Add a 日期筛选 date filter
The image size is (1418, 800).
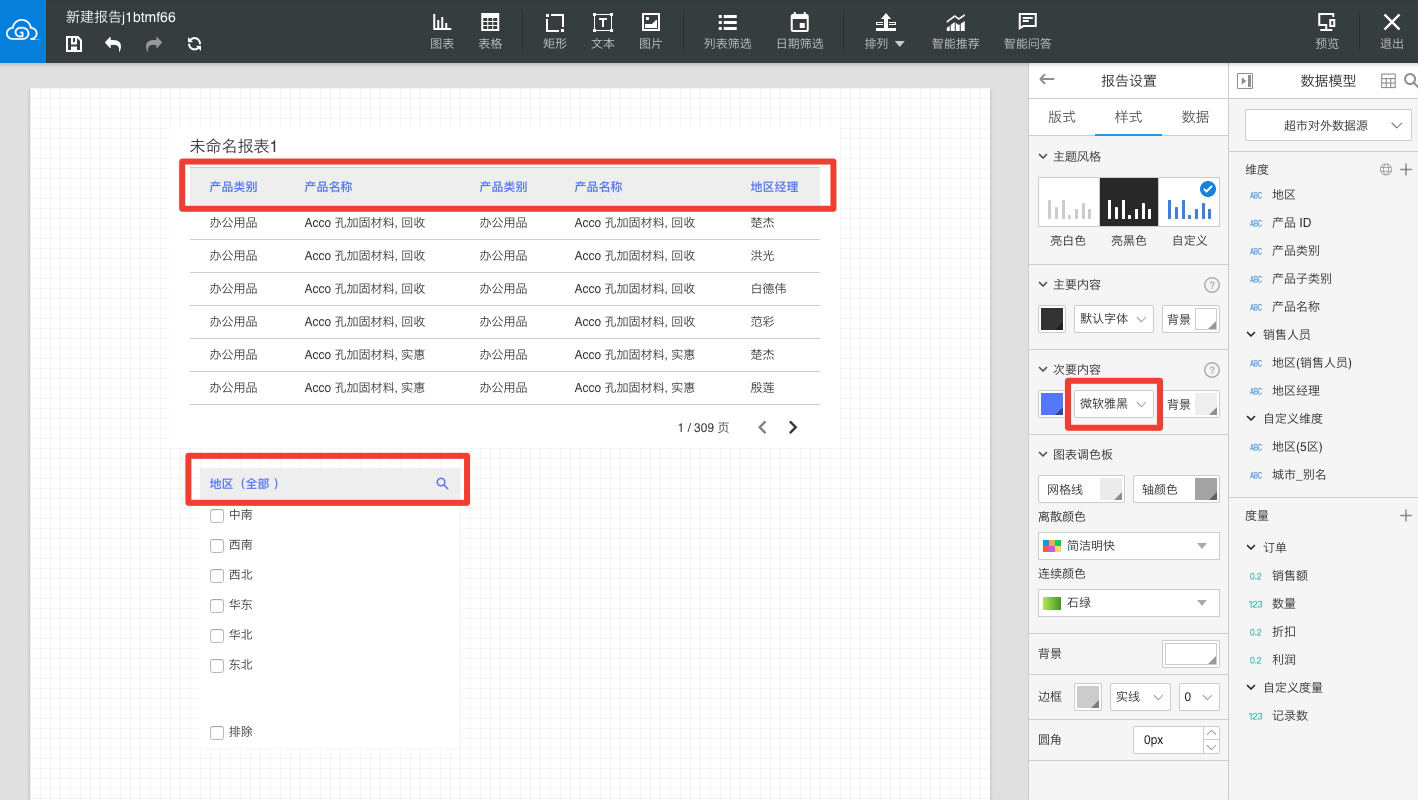point(799,31)
